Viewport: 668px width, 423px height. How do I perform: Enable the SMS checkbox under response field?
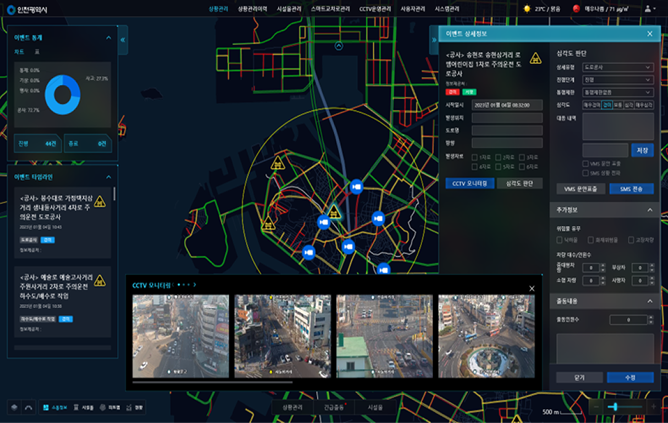click(585, 173)
